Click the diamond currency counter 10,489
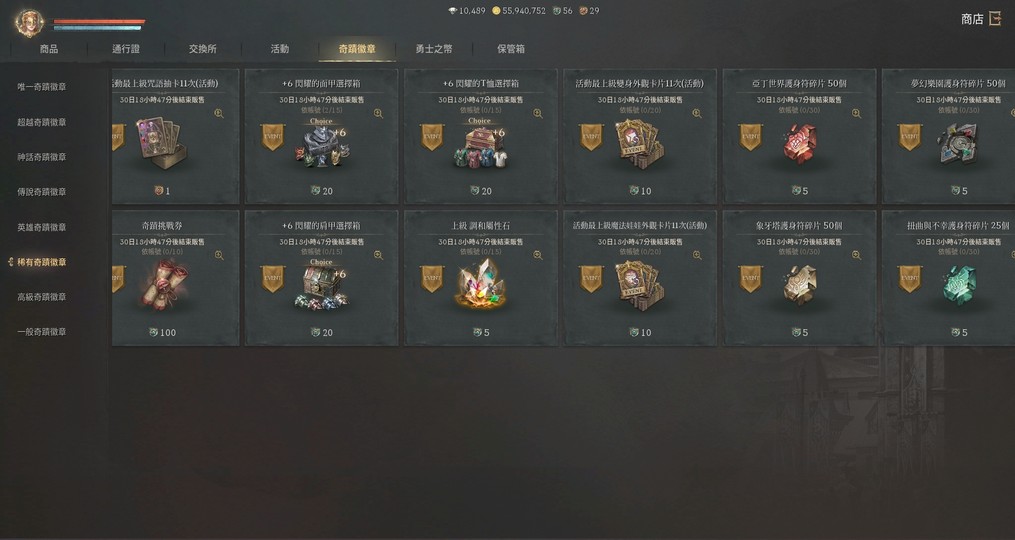This screenshot has height=540, width=1015. 466,10
